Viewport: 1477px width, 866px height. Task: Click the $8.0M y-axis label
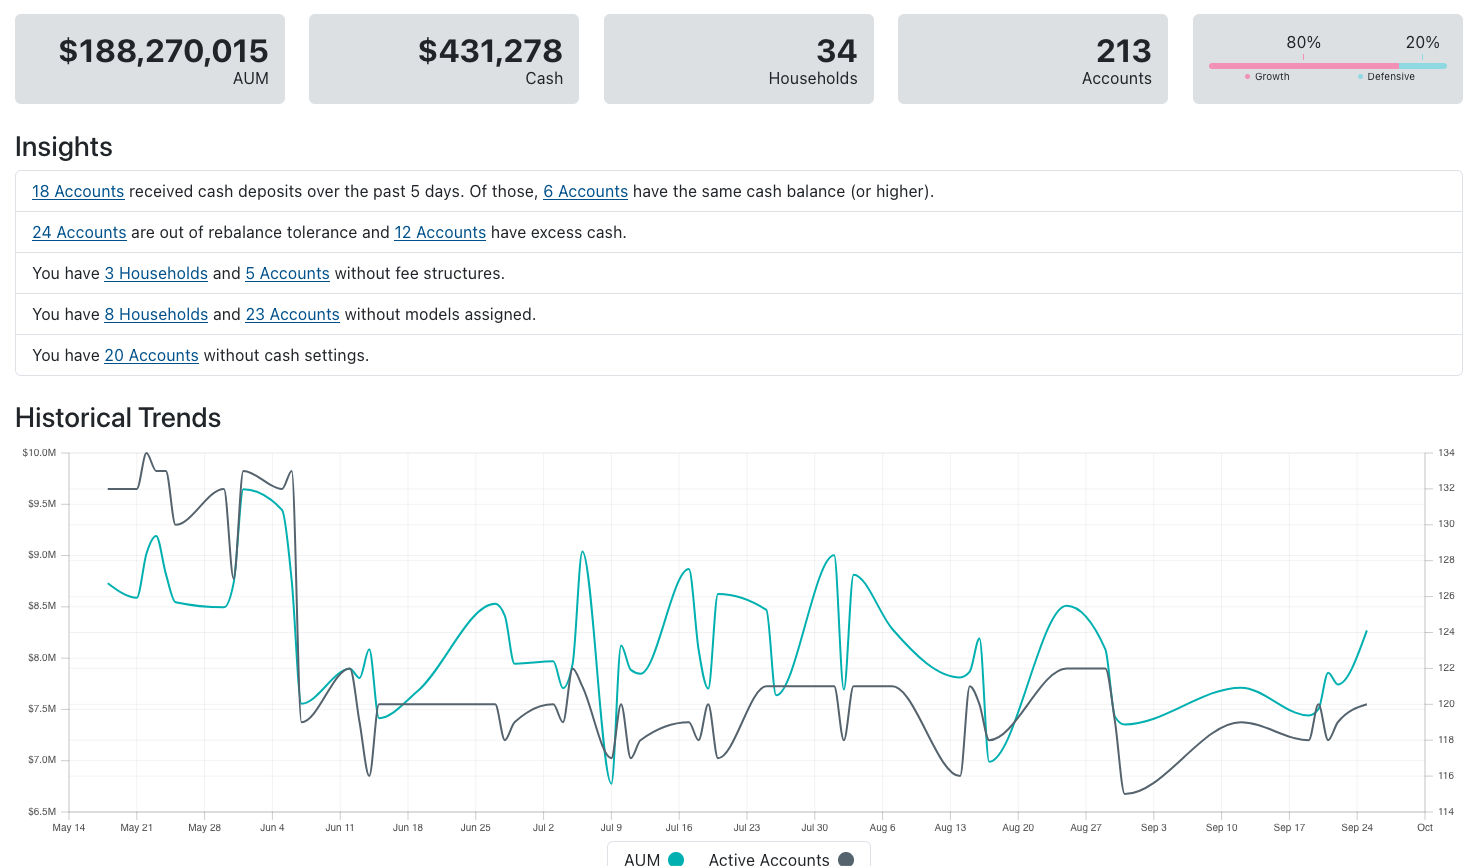click(x=42, y=658)
